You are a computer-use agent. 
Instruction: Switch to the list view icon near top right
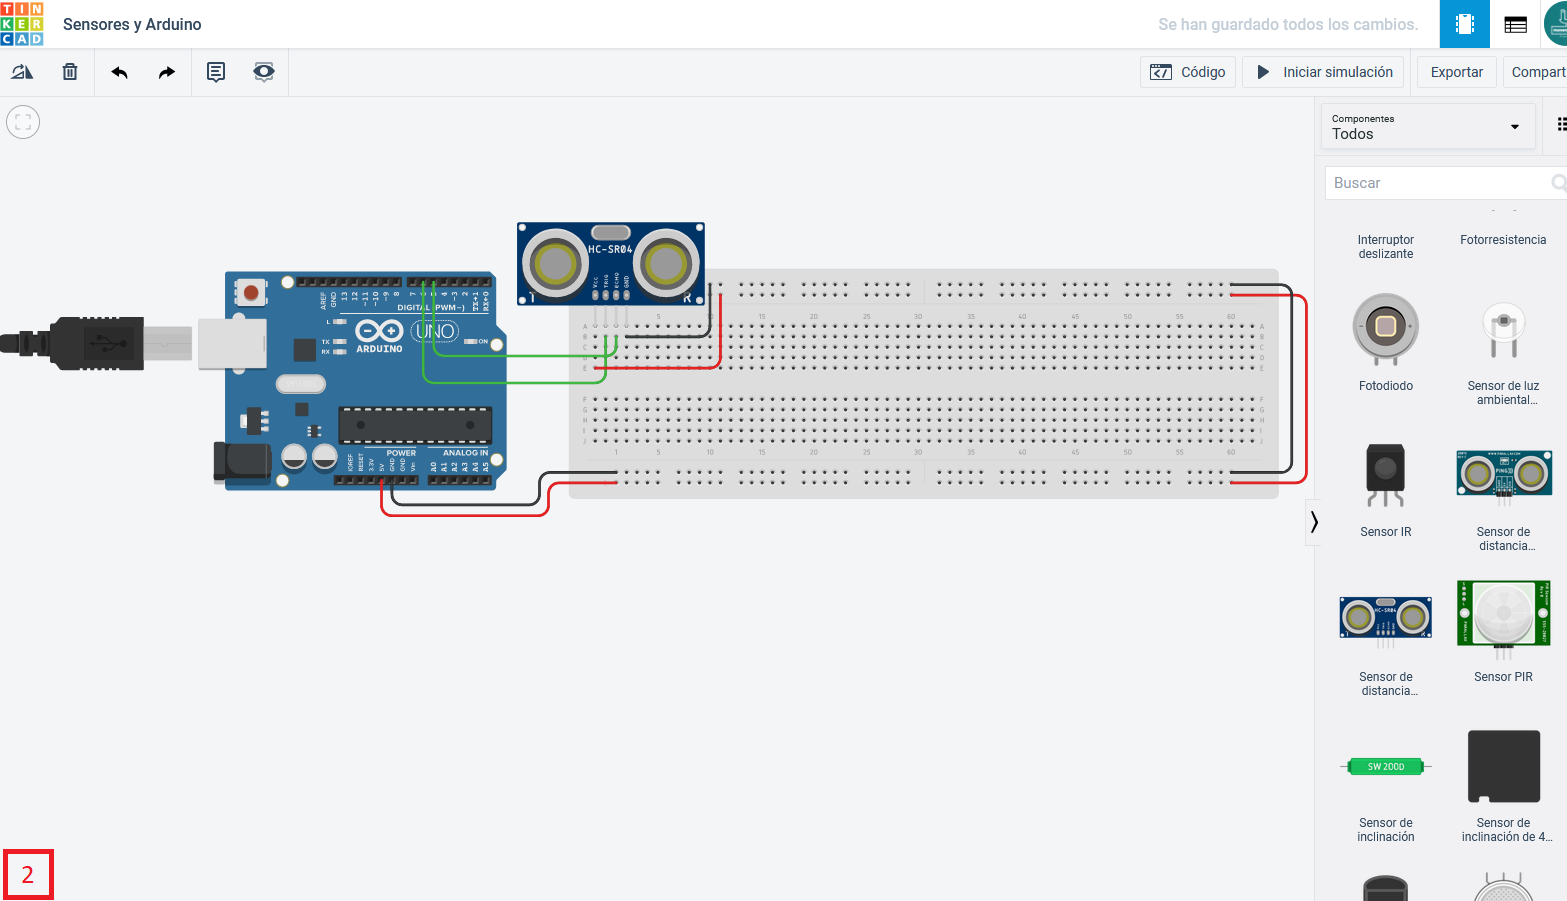pyautogui.click(x=1514, y=23)
